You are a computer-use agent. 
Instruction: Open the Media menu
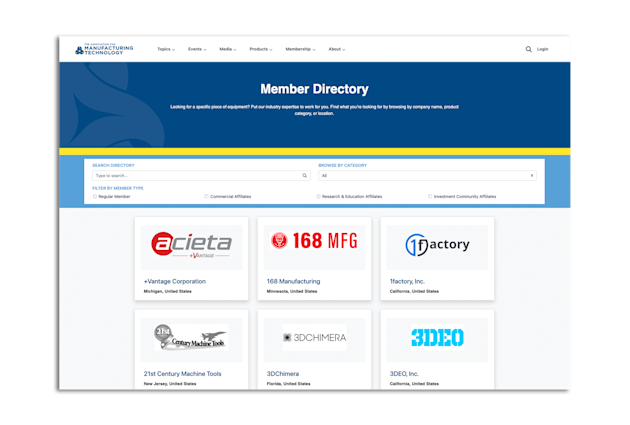227,49
